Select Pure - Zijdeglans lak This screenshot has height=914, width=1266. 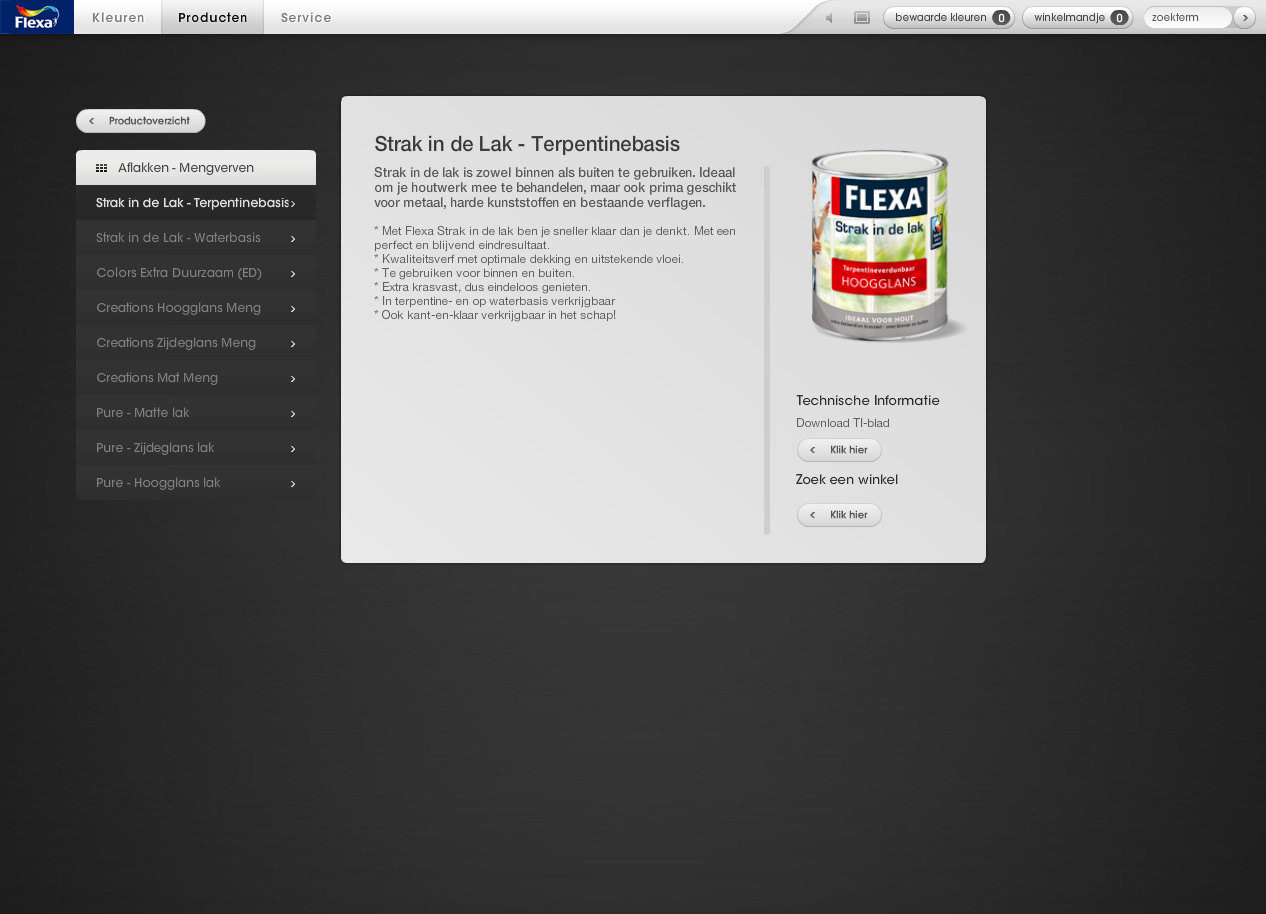click(x=196, y=448)
